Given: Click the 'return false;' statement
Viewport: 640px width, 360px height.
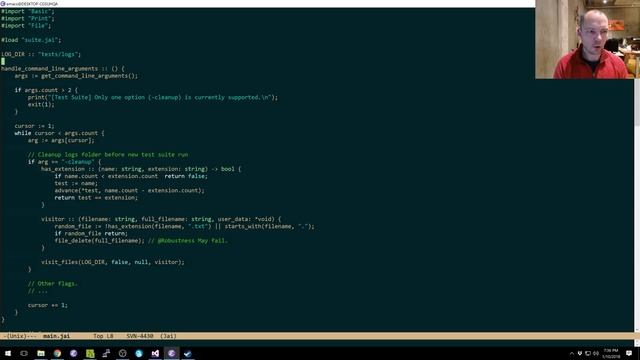Looking at the screenshot, I should (186, 176).
